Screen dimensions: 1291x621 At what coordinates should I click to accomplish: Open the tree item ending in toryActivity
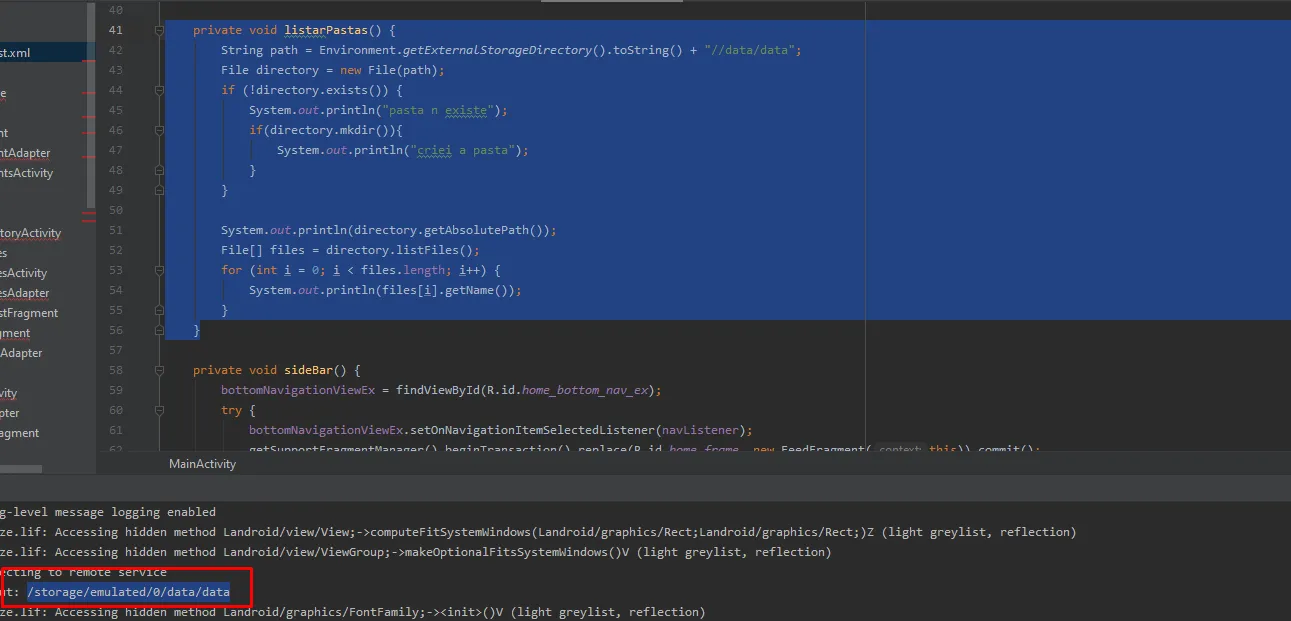point(31,233)
